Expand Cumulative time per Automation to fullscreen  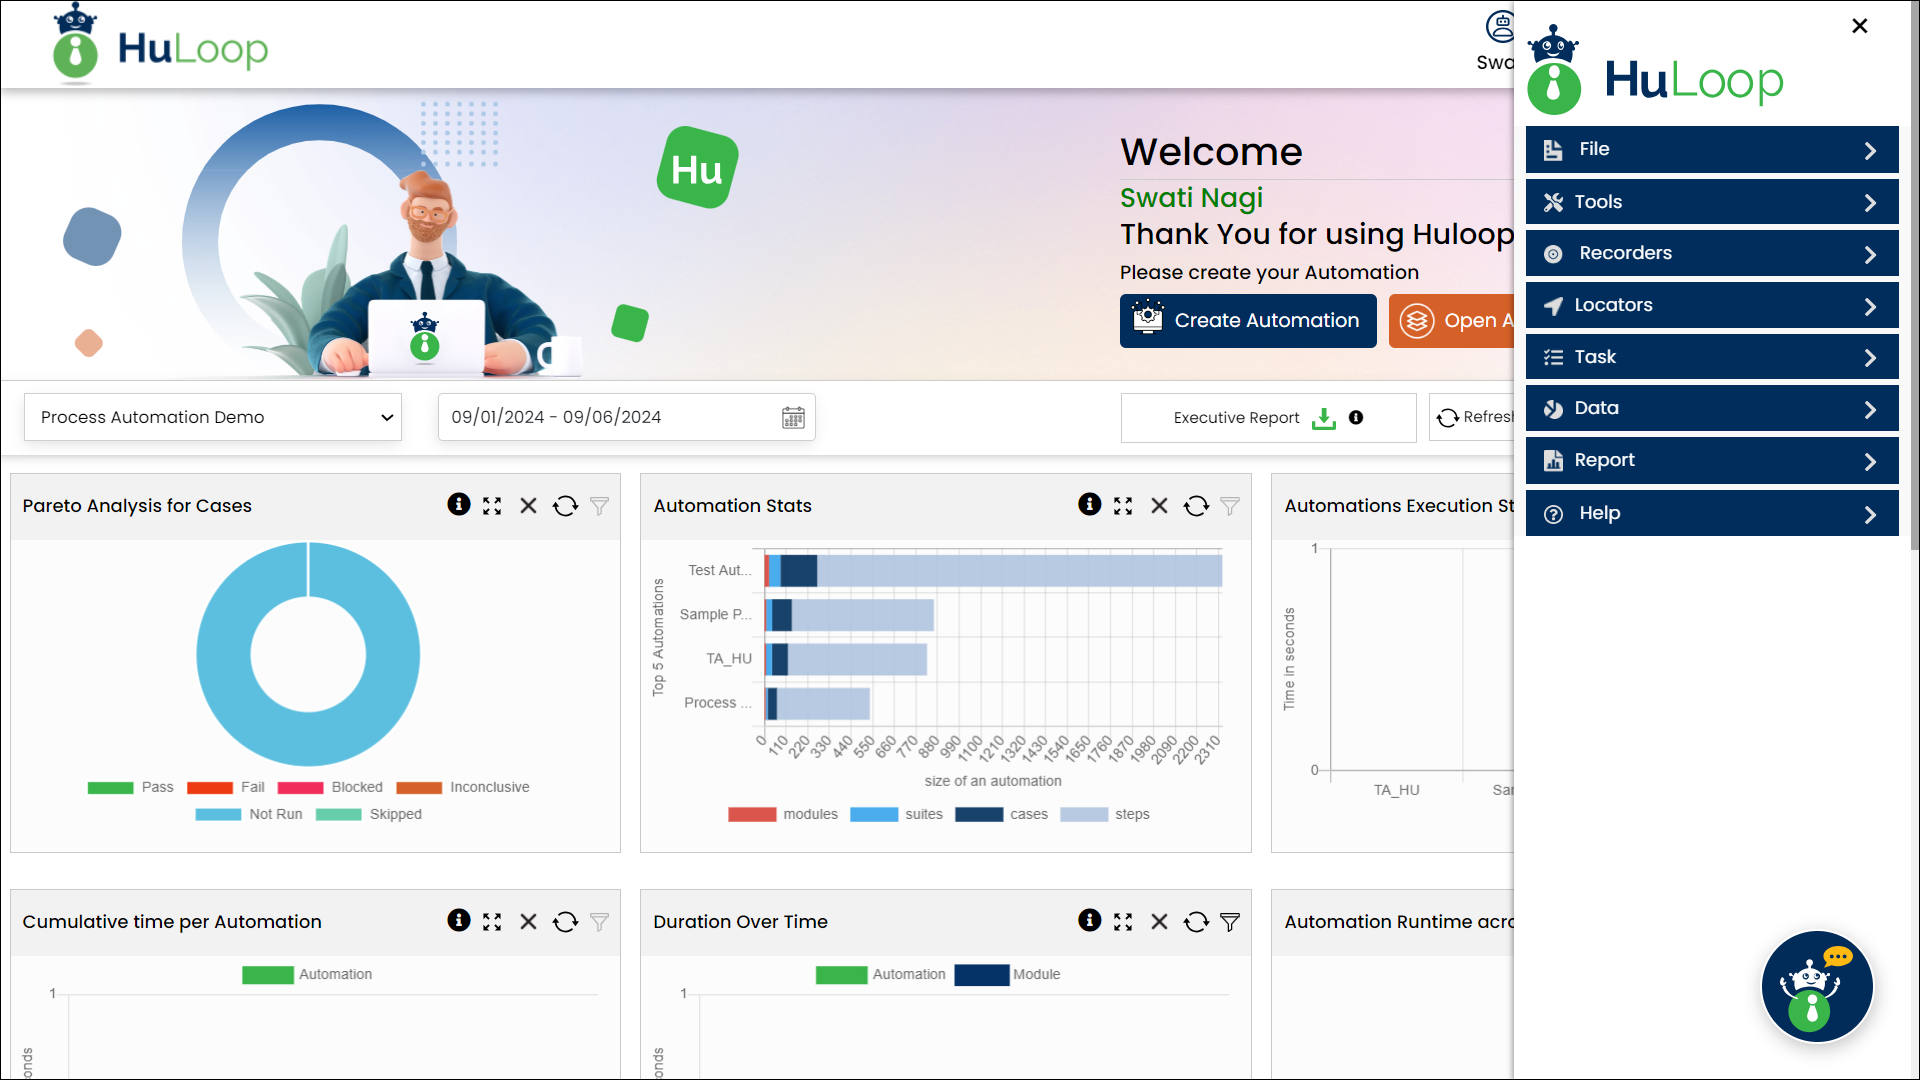pos(492,922)
